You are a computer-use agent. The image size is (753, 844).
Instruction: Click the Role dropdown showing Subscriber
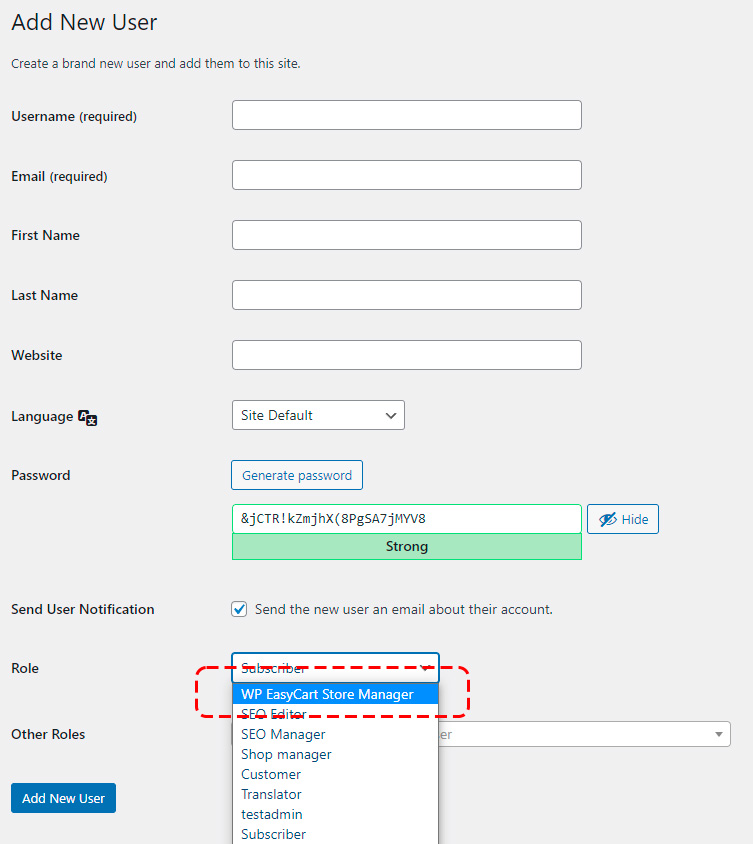[x=335, y=667]
